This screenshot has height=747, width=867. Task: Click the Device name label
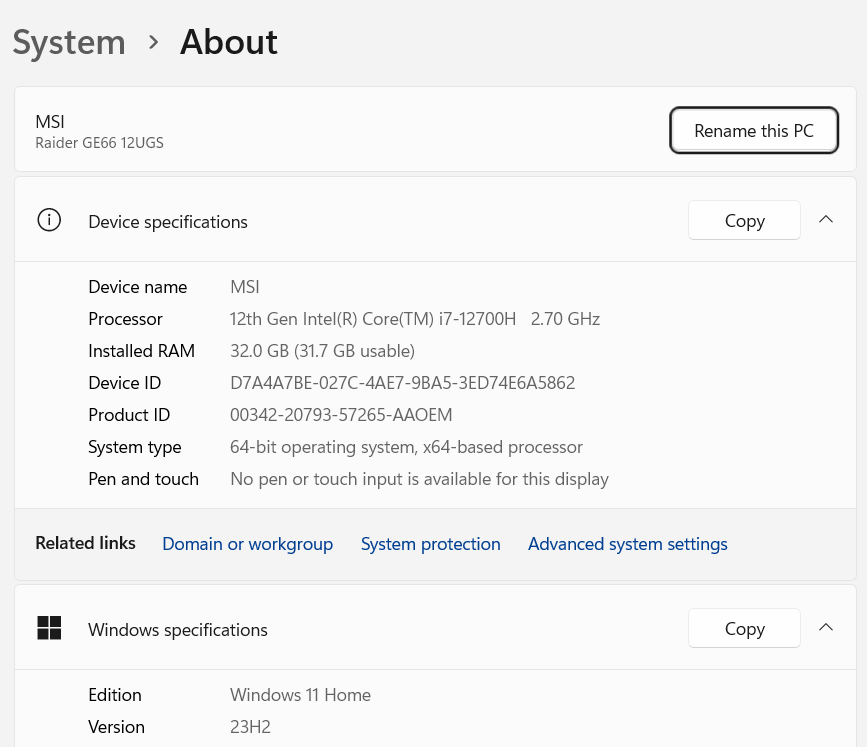pyautogui.click(x=138, y=287)
